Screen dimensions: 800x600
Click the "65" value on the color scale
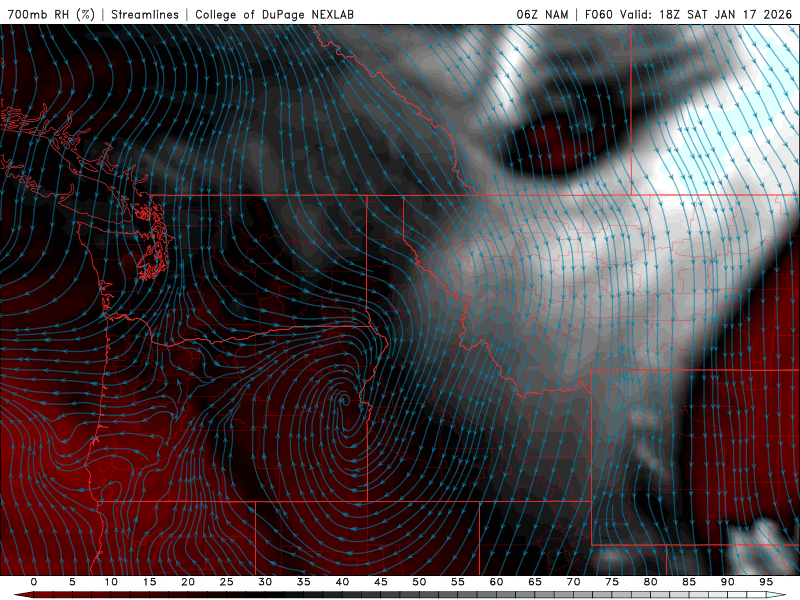tap(535, 582)
